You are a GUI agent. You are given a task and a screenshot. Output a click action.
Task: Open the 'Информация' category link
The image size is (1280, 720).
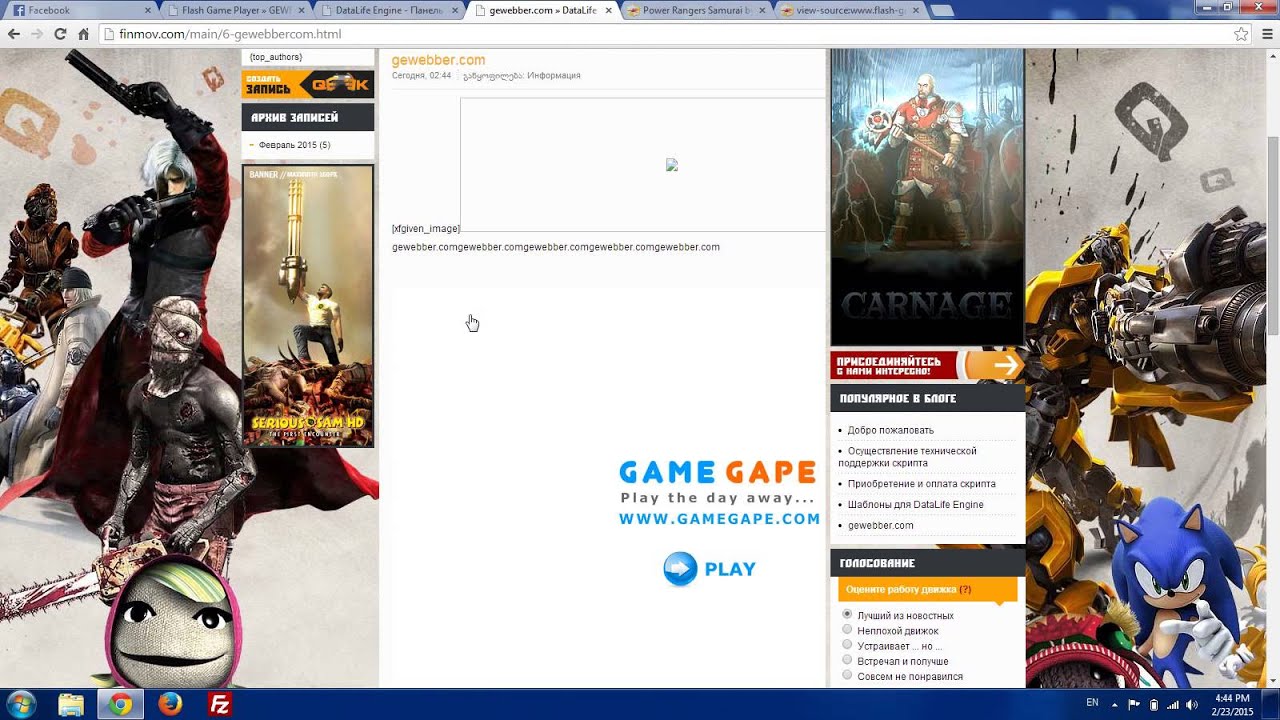point(553,76)
